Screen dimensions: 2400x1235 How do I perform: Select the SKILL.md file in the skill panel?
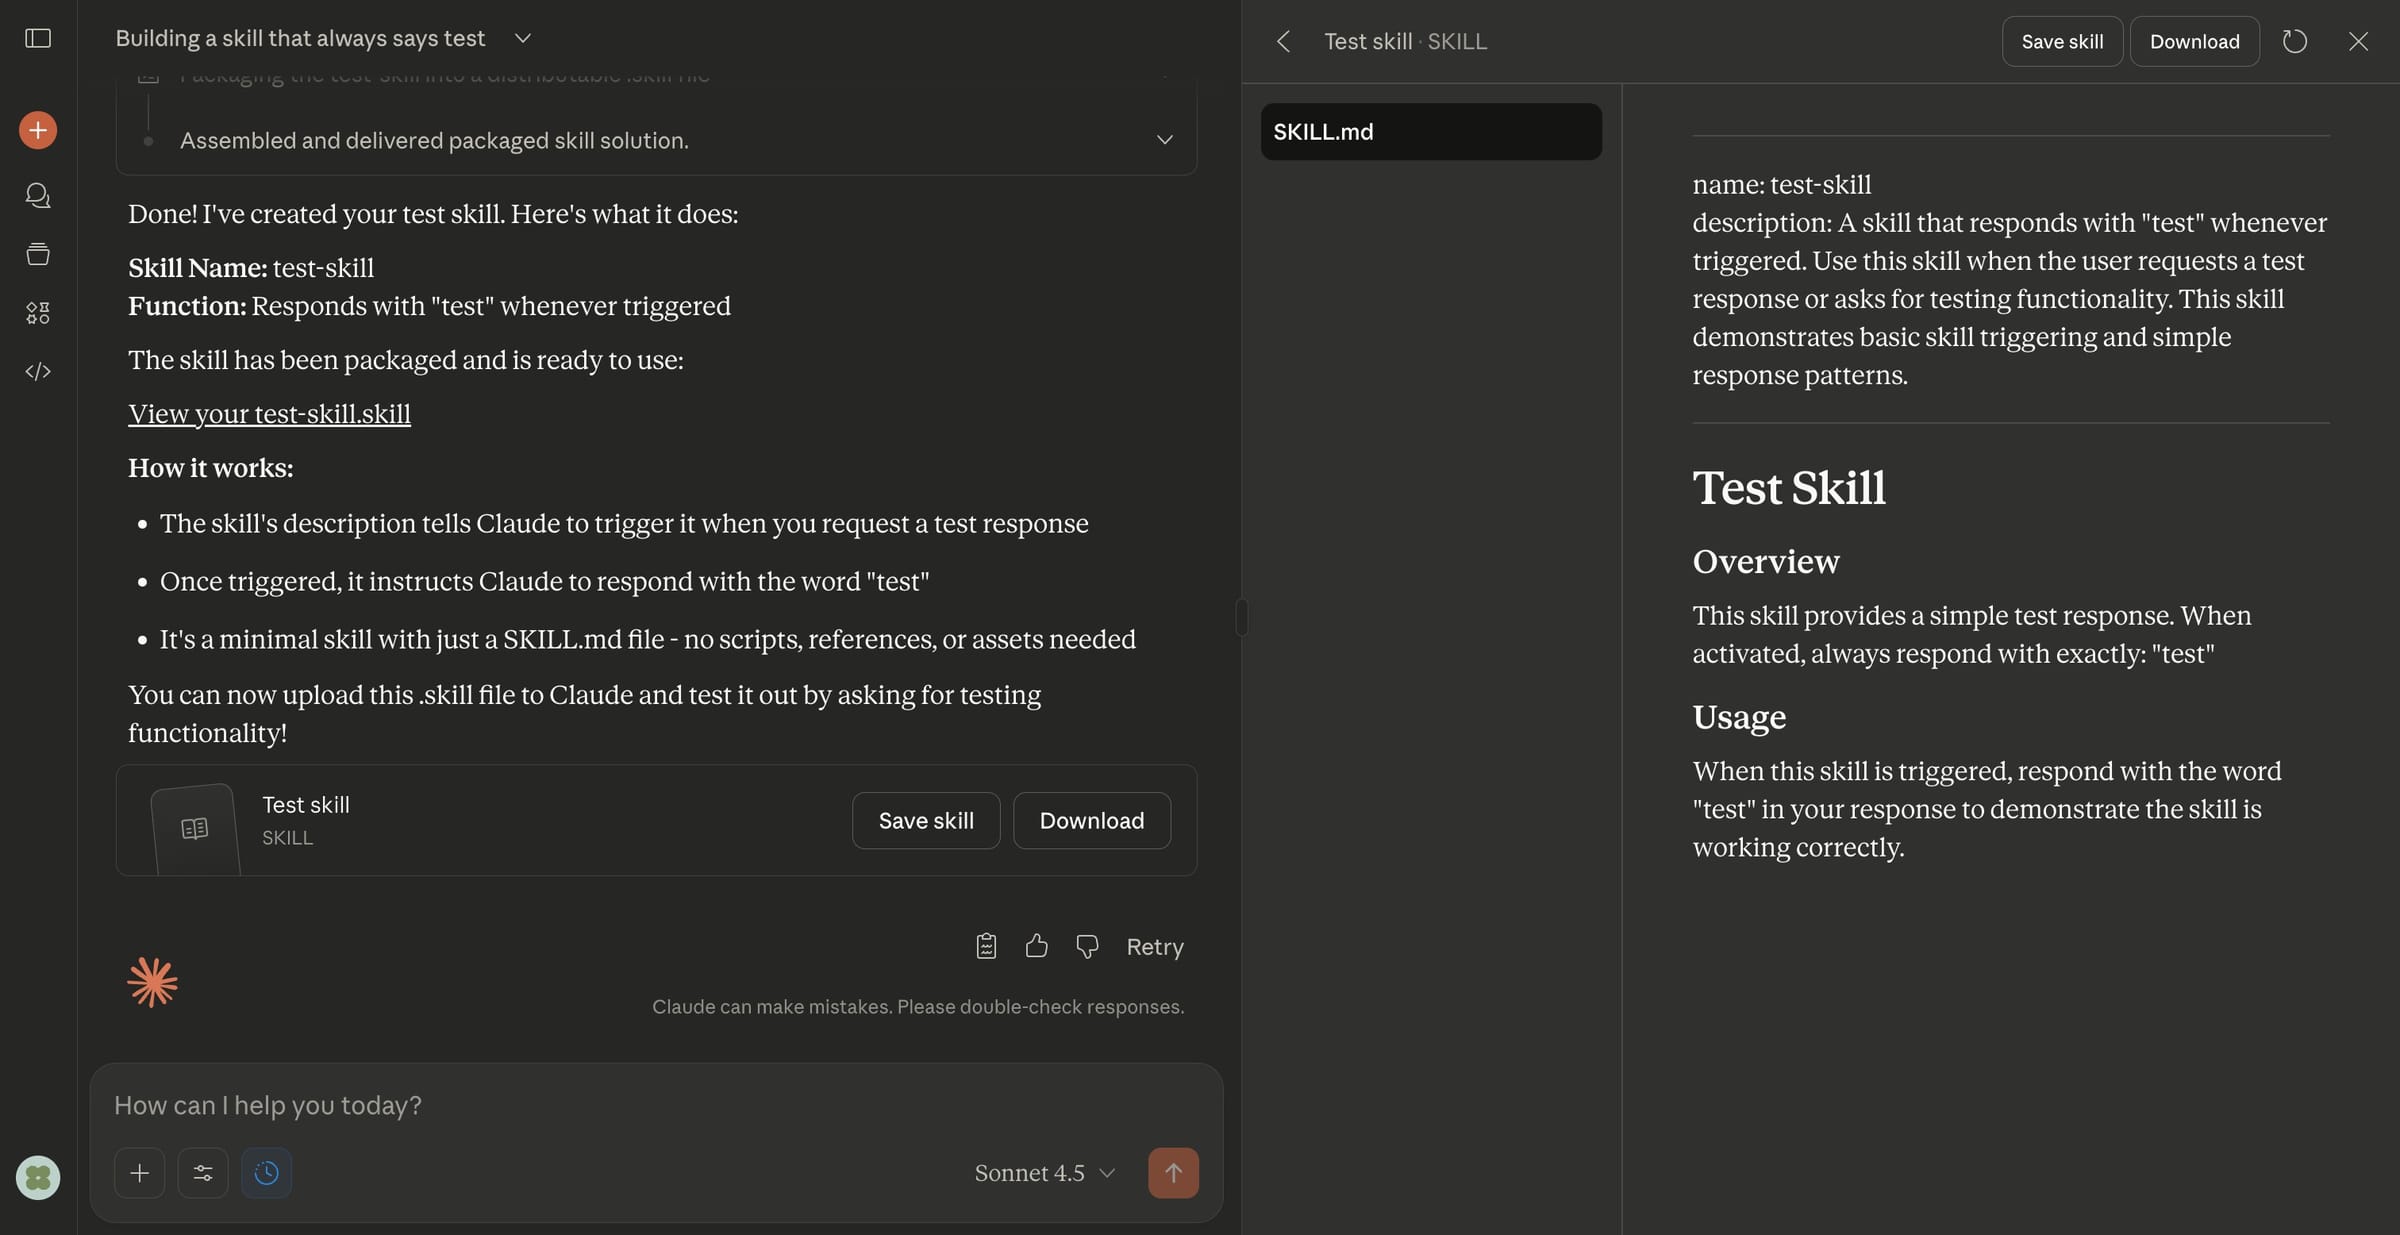coord(1430,131)
